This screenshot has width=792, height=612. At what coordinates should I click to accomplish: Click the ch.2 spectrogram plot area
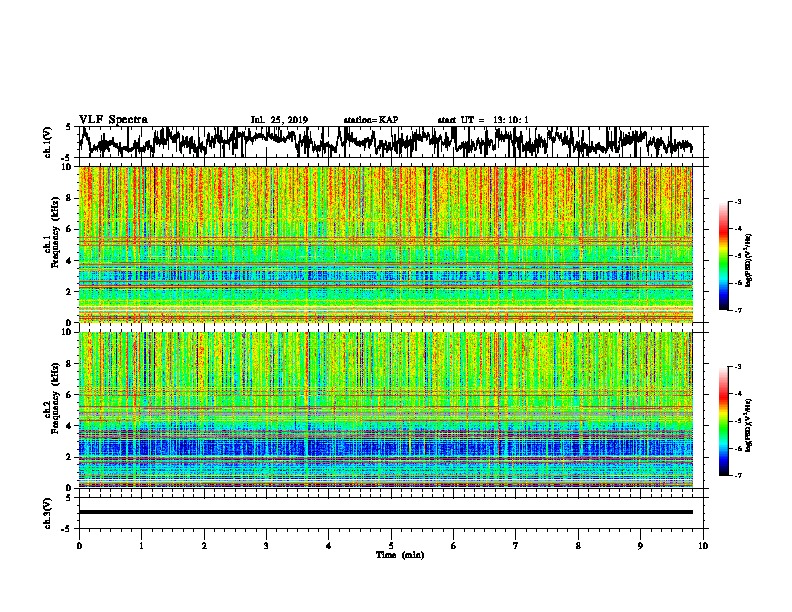[x=386, y=410]
